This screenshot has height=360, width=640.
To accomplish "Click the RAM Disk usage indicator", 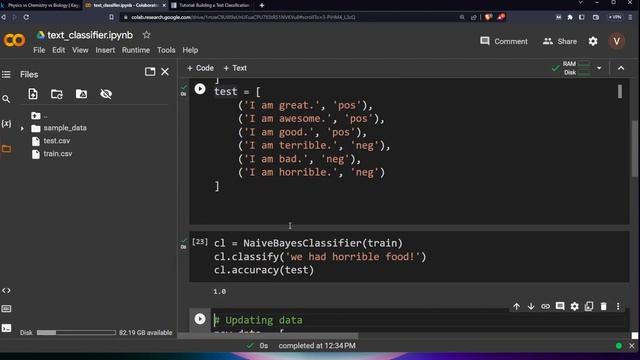I will (x=576, y=68).
